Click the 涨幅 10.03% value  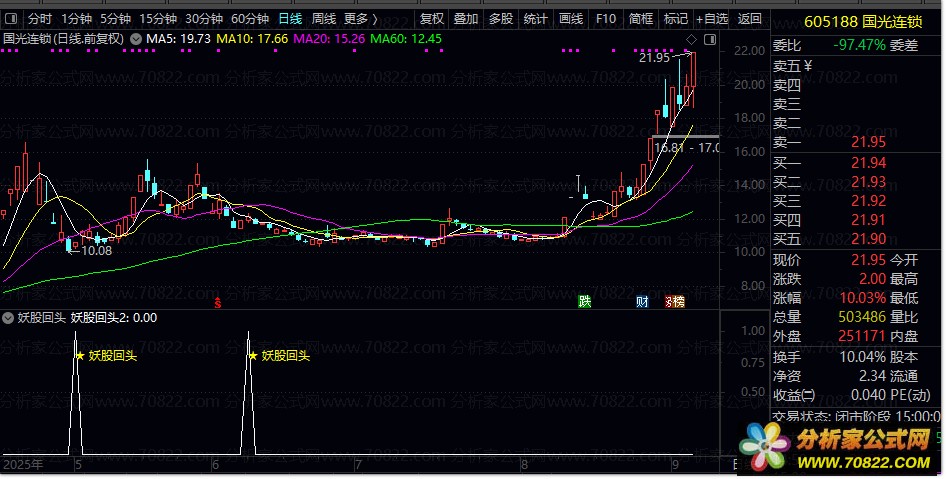click(863, 298)
